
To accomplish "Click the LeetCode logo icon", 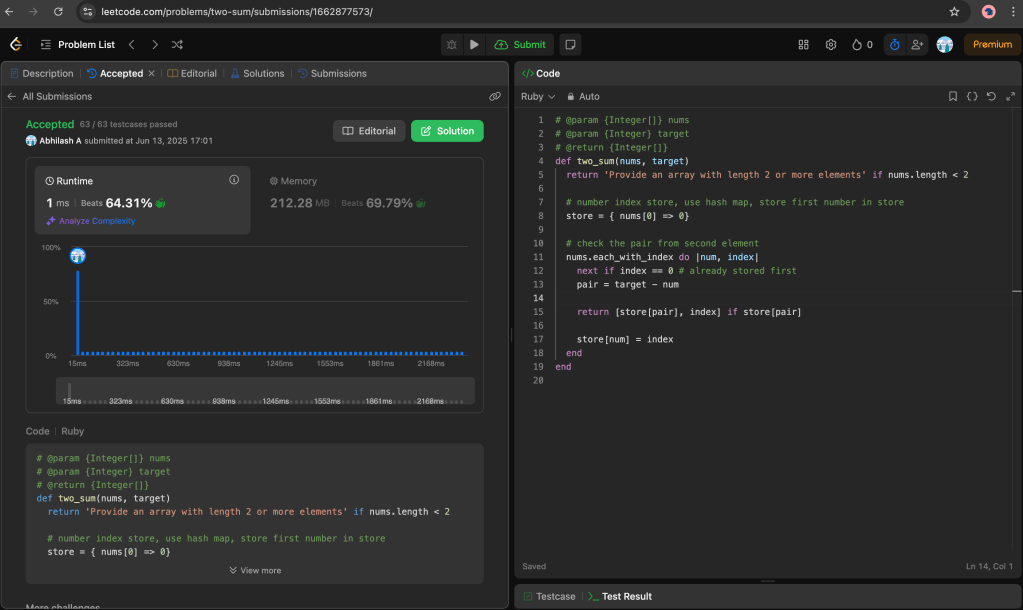I will point(16,44).
